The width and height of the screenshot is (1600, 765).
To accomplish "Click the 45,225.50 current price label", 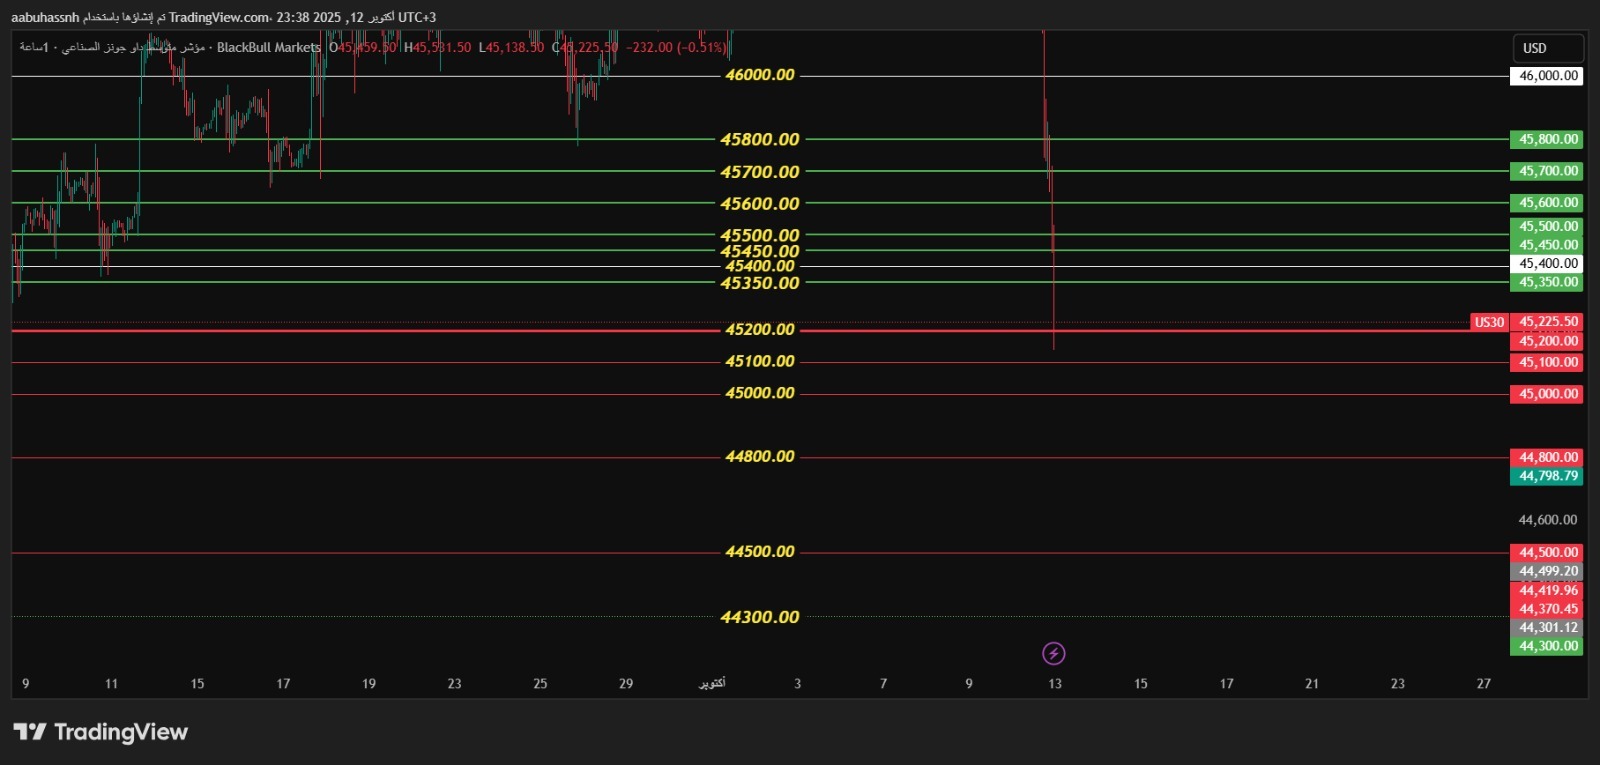I will coord(1547,322).
